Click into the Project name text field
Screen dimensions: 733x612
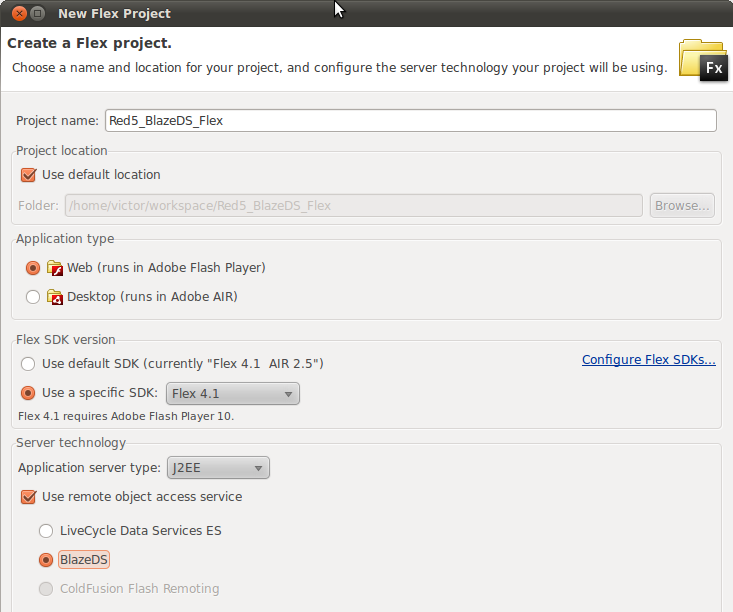click(410, 121)
